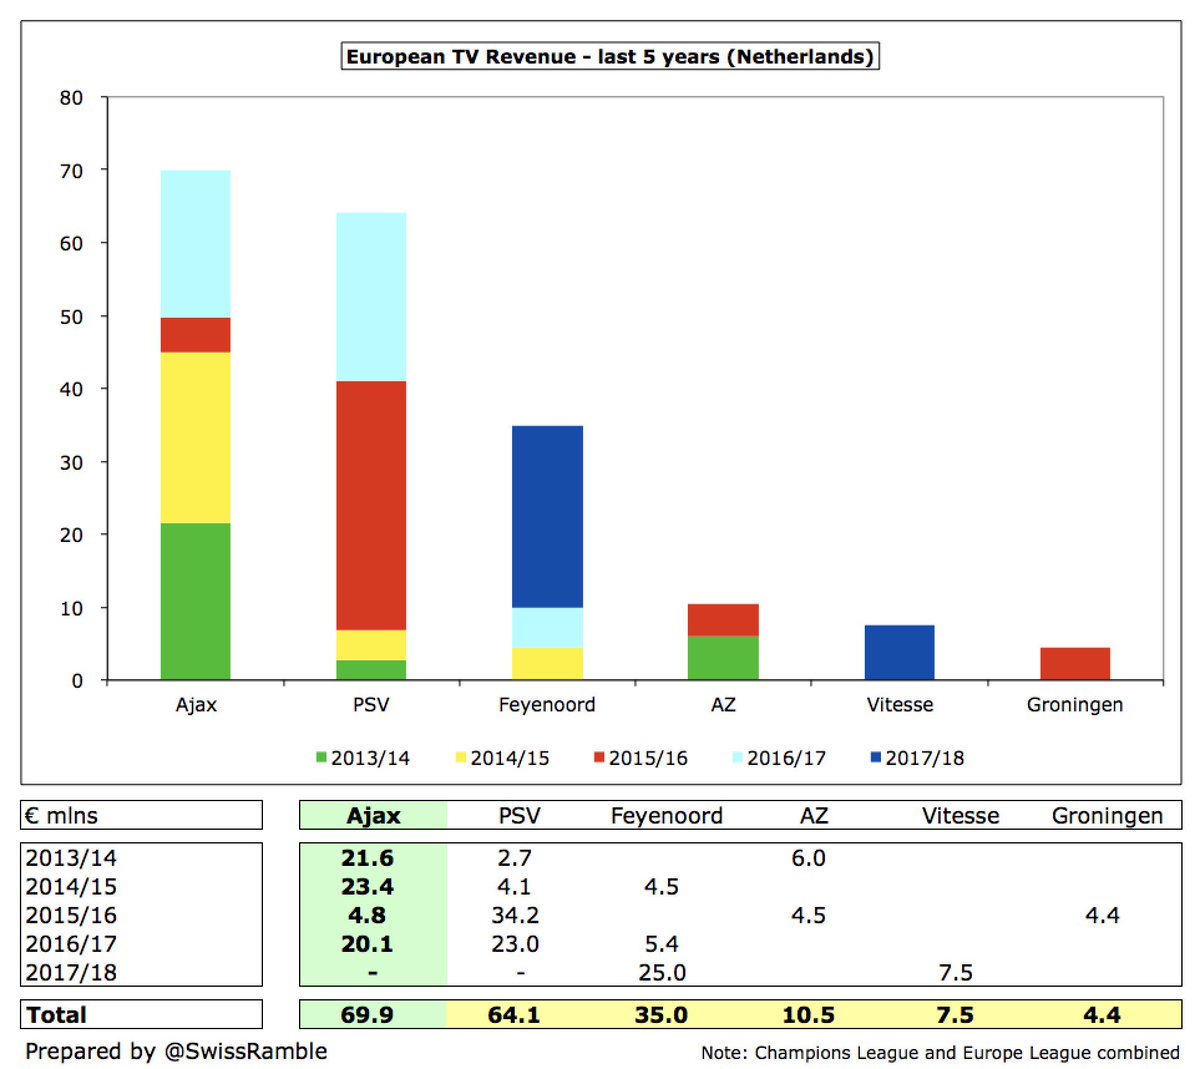
Task: Click the 2015/16 row label in table
Action: 71,915
